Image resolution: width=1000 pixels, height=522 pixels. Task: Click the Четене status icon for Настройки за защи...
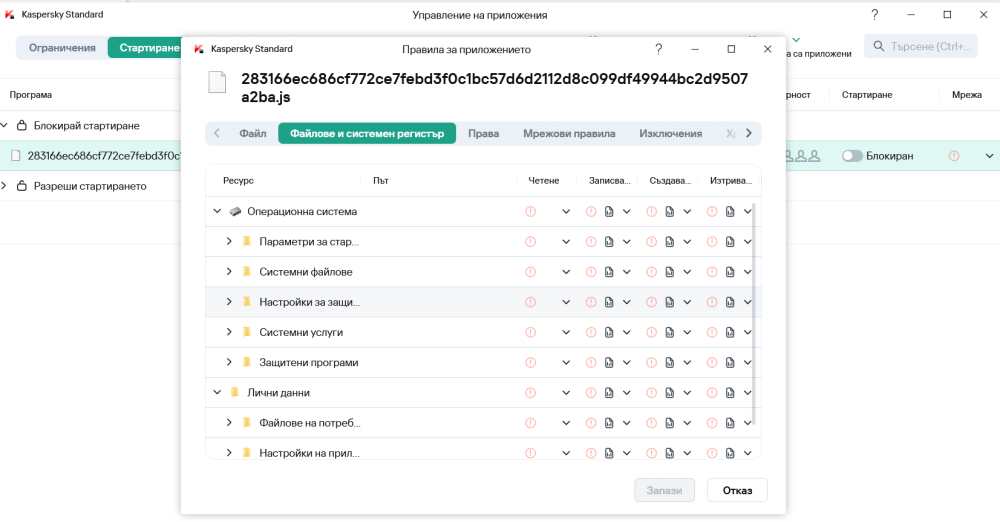click(531, 302)
